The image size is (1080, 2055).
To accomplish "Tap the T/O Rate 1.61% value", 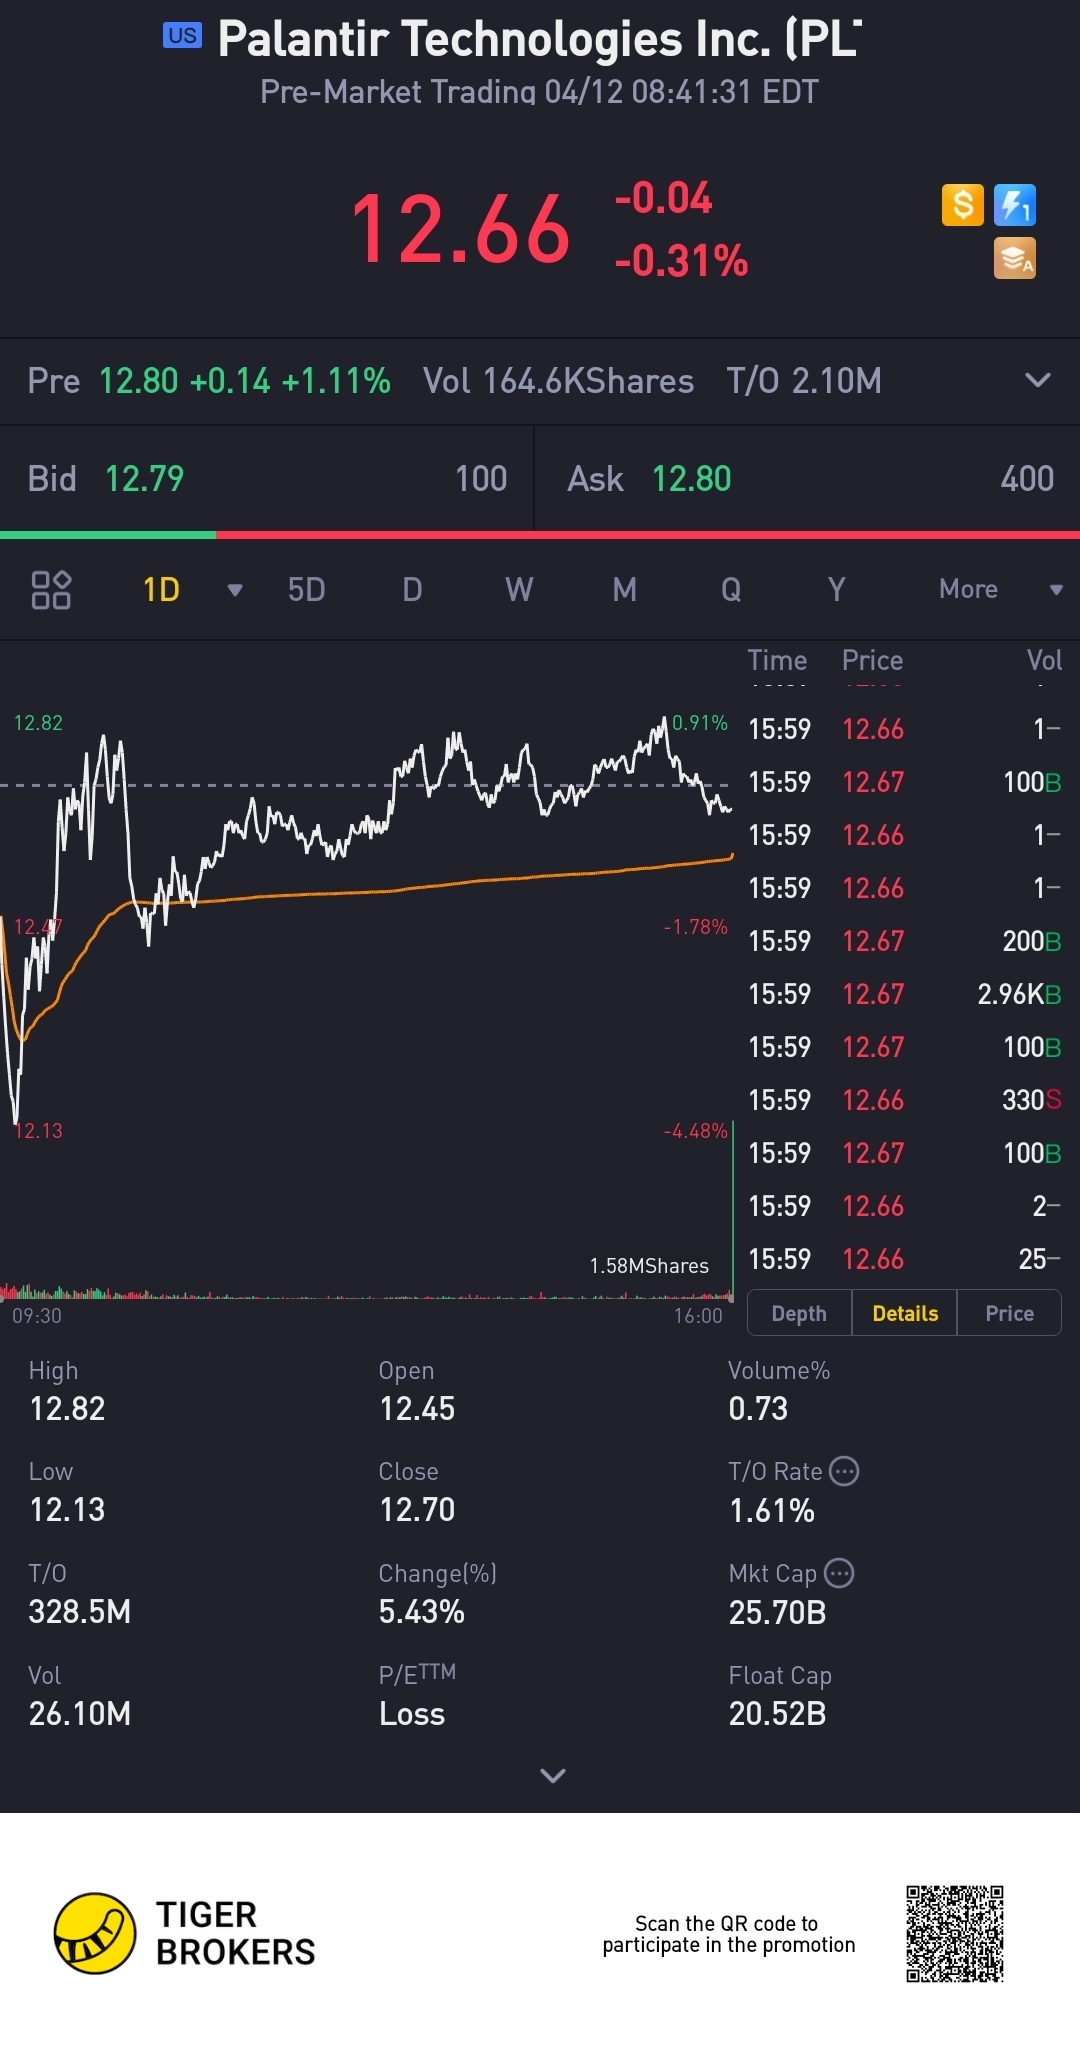I will pos(772,1511).
